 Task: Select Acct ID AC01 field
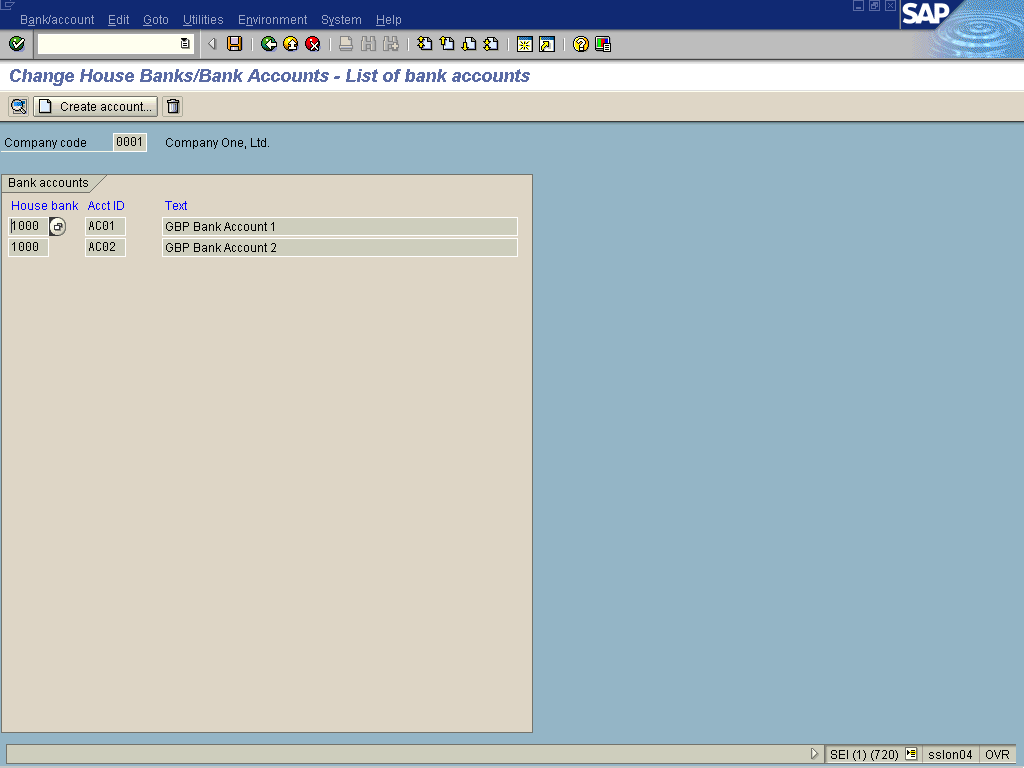pos(105,226)
